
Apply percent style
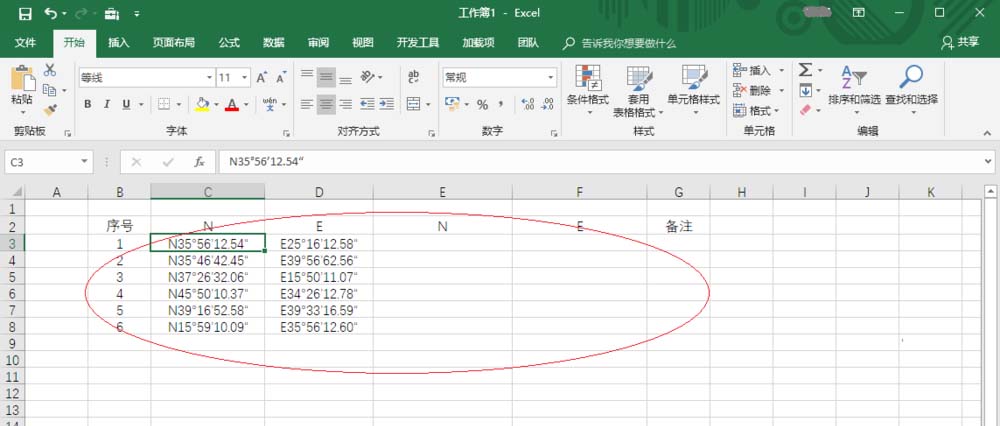point(482,105)
